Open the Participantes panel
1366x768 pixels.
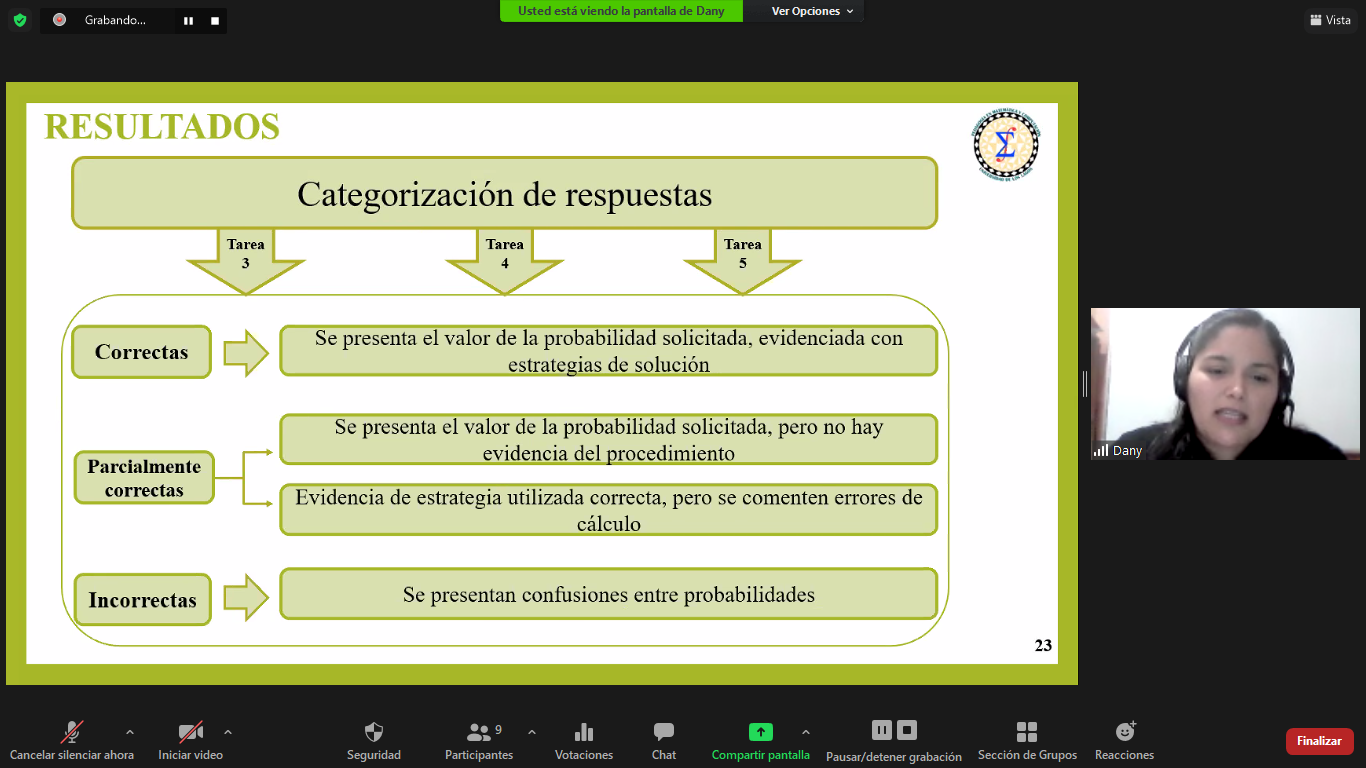479,733
